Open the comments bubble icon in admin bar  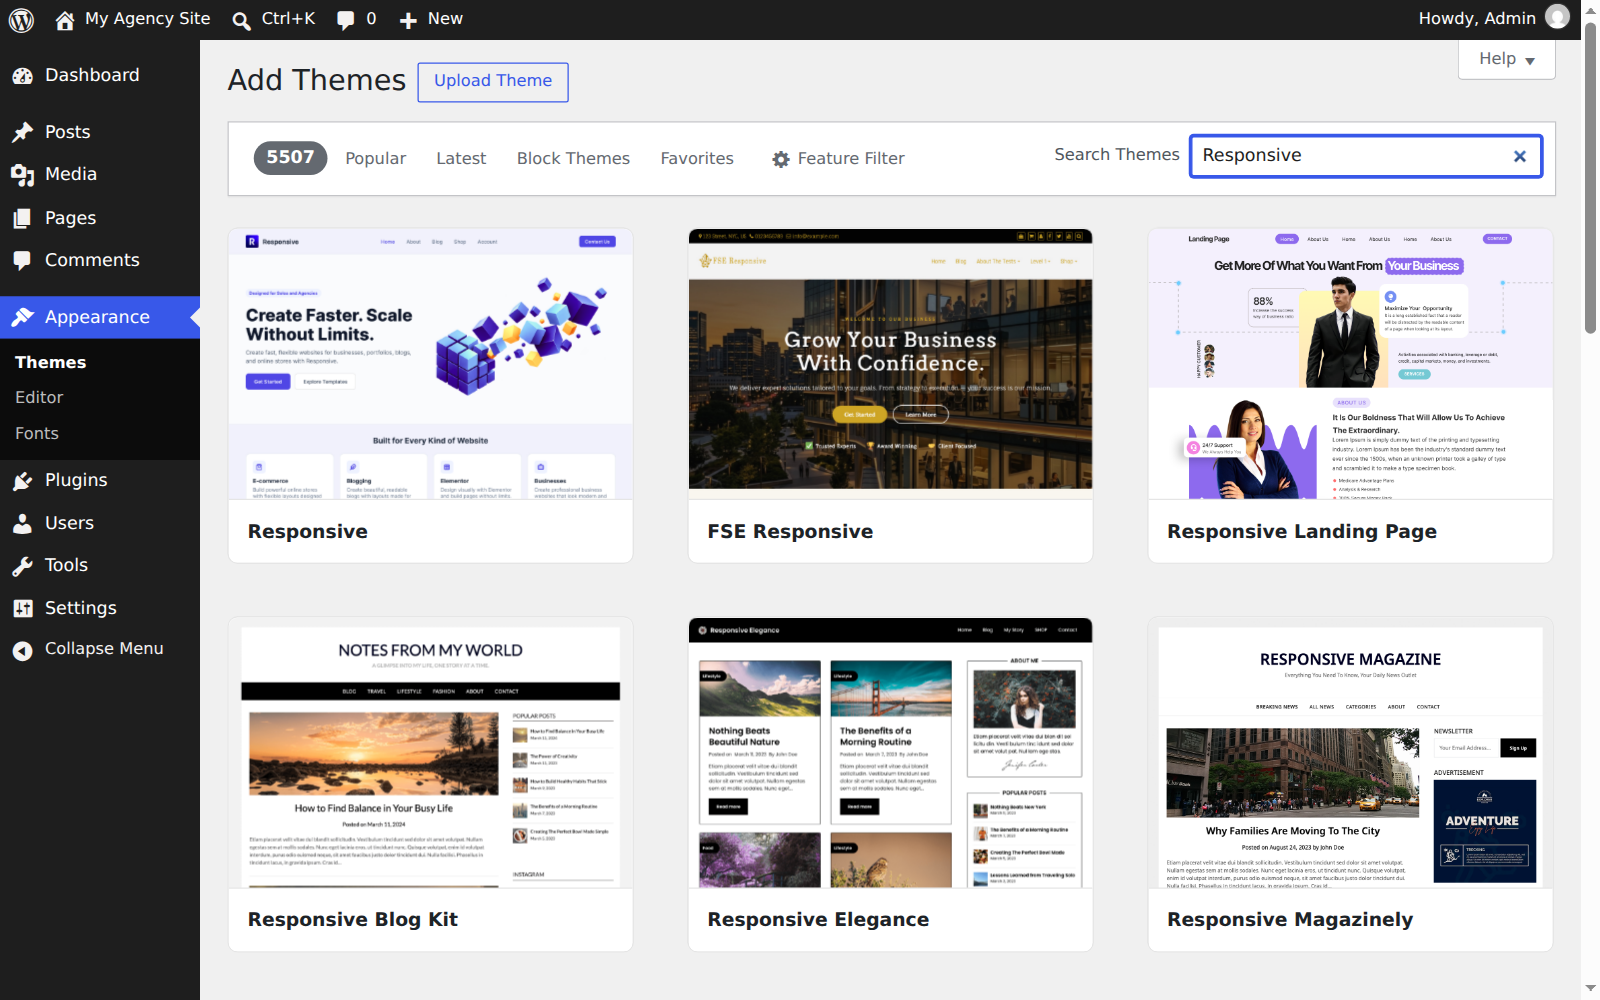(x=345, y=20)
